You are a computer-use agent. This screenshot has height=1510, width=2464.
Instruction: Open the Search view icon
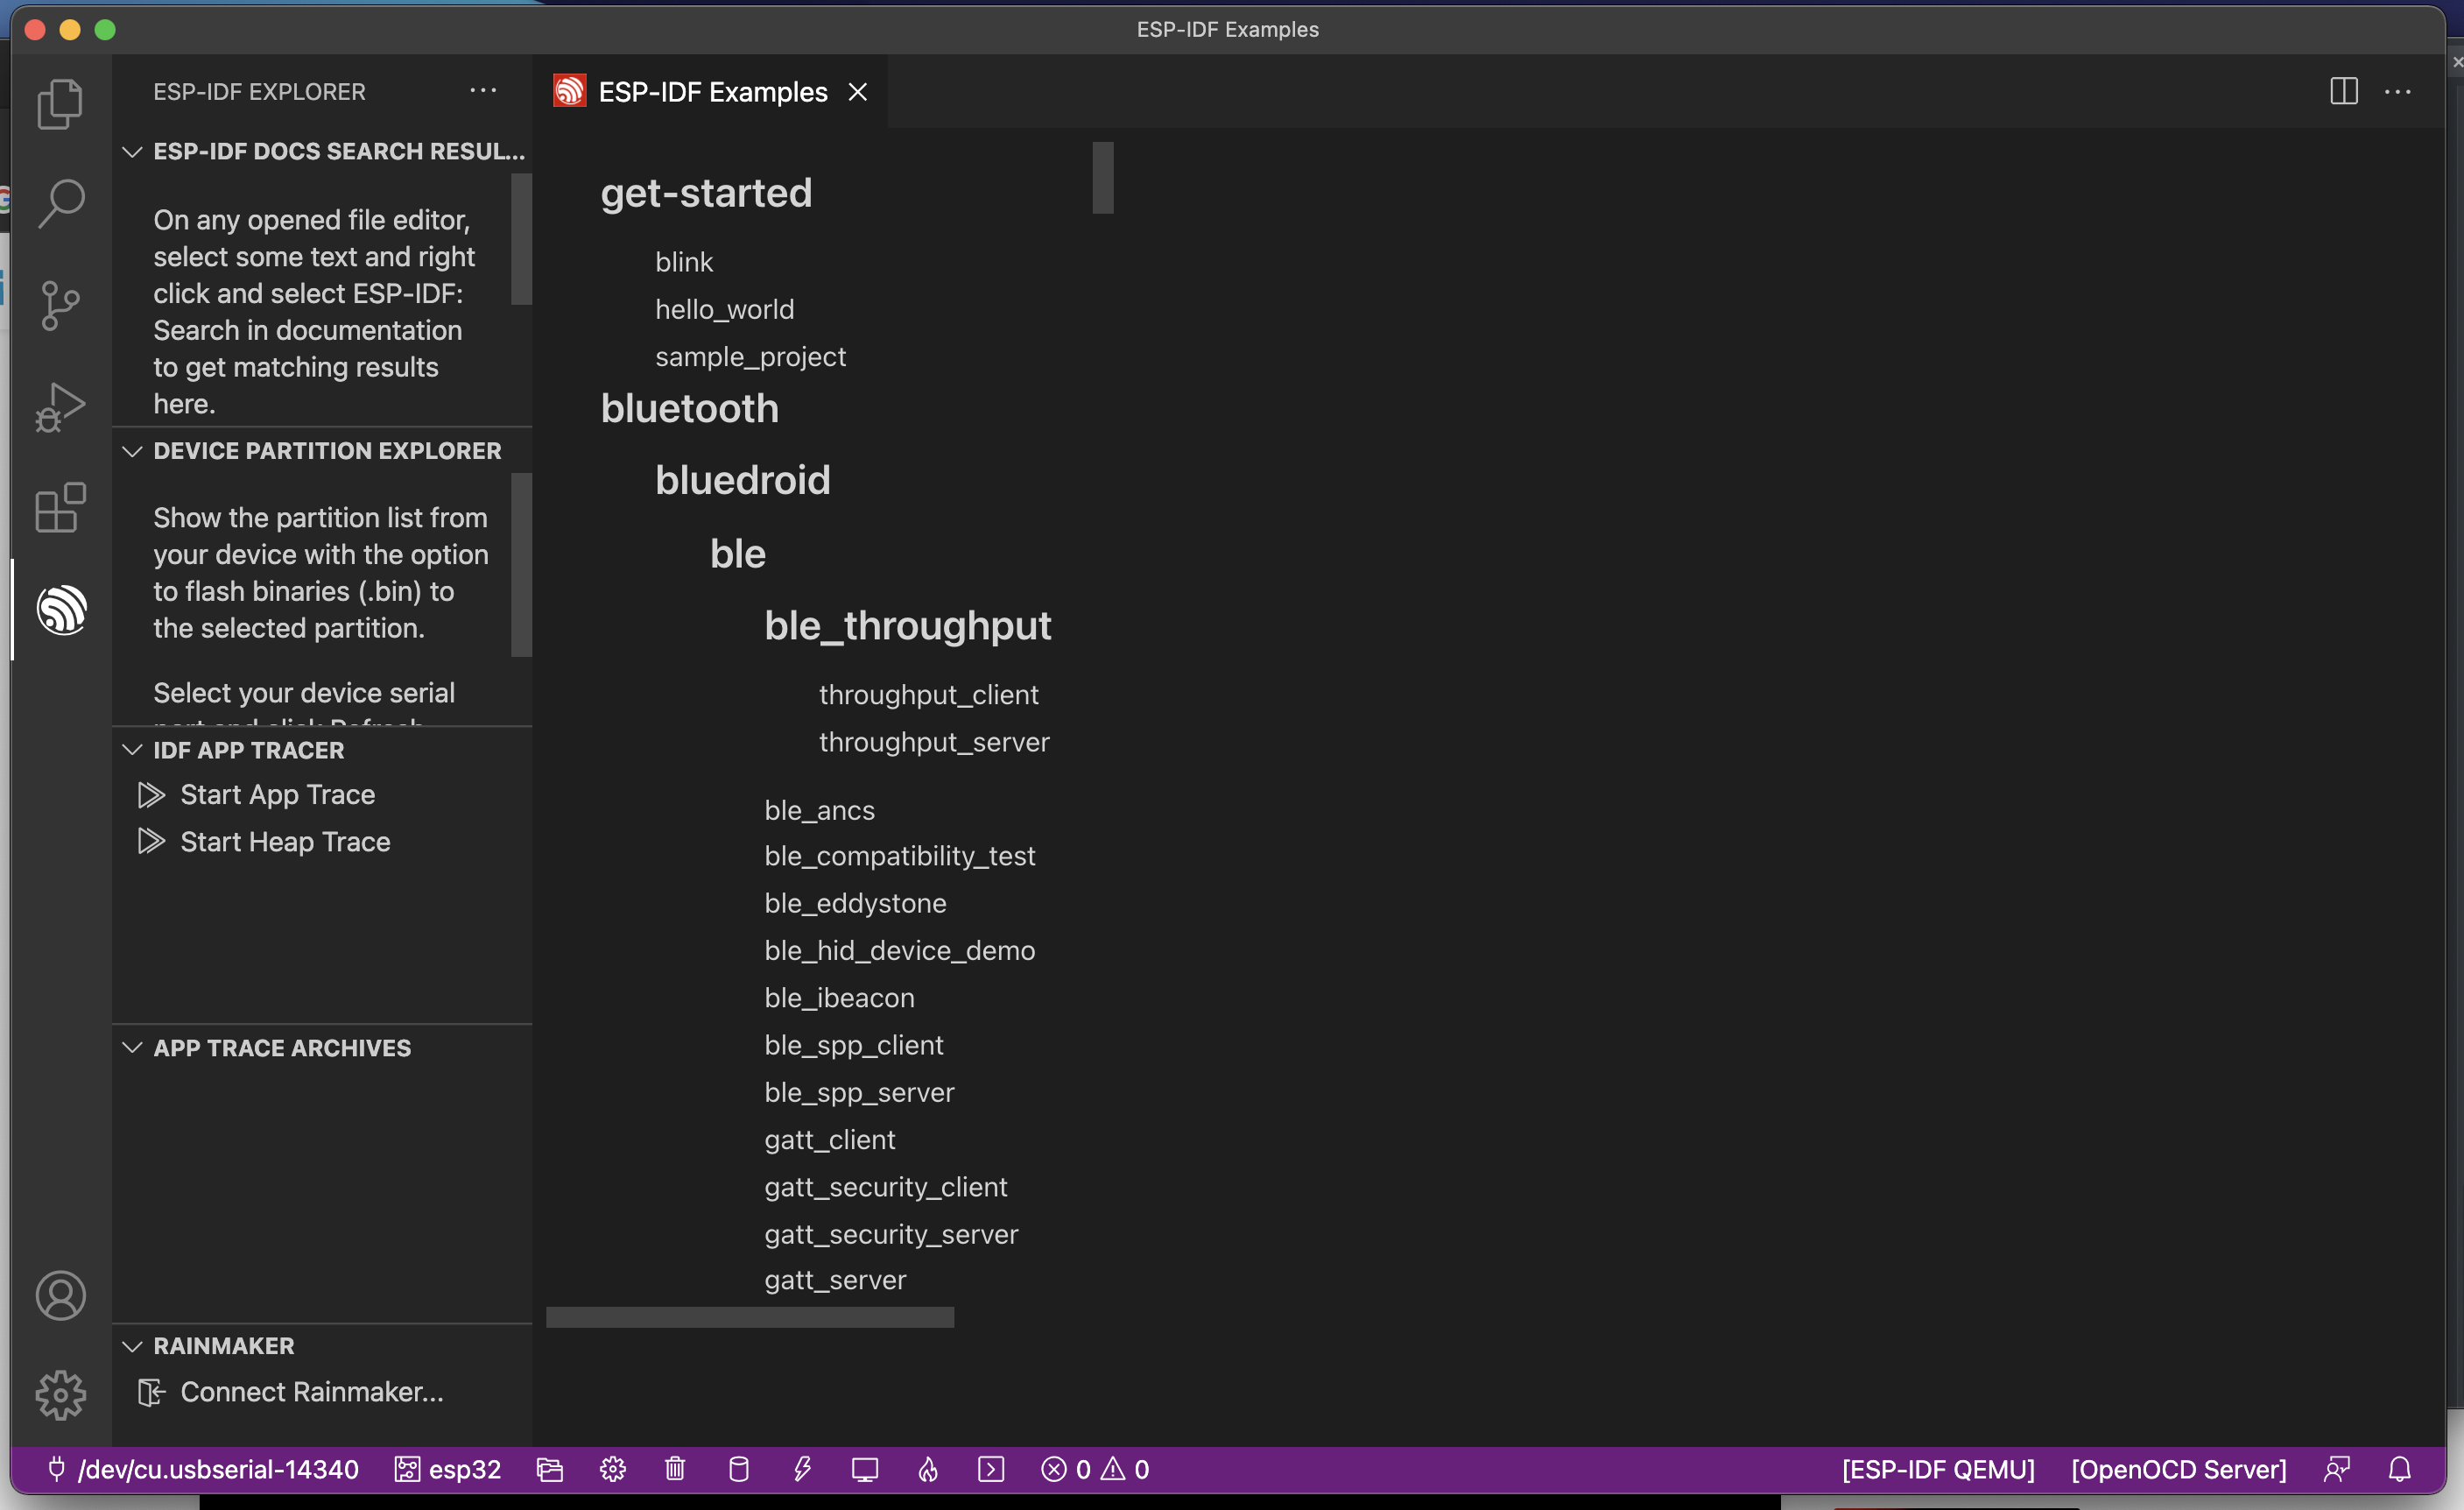(60, 204)
